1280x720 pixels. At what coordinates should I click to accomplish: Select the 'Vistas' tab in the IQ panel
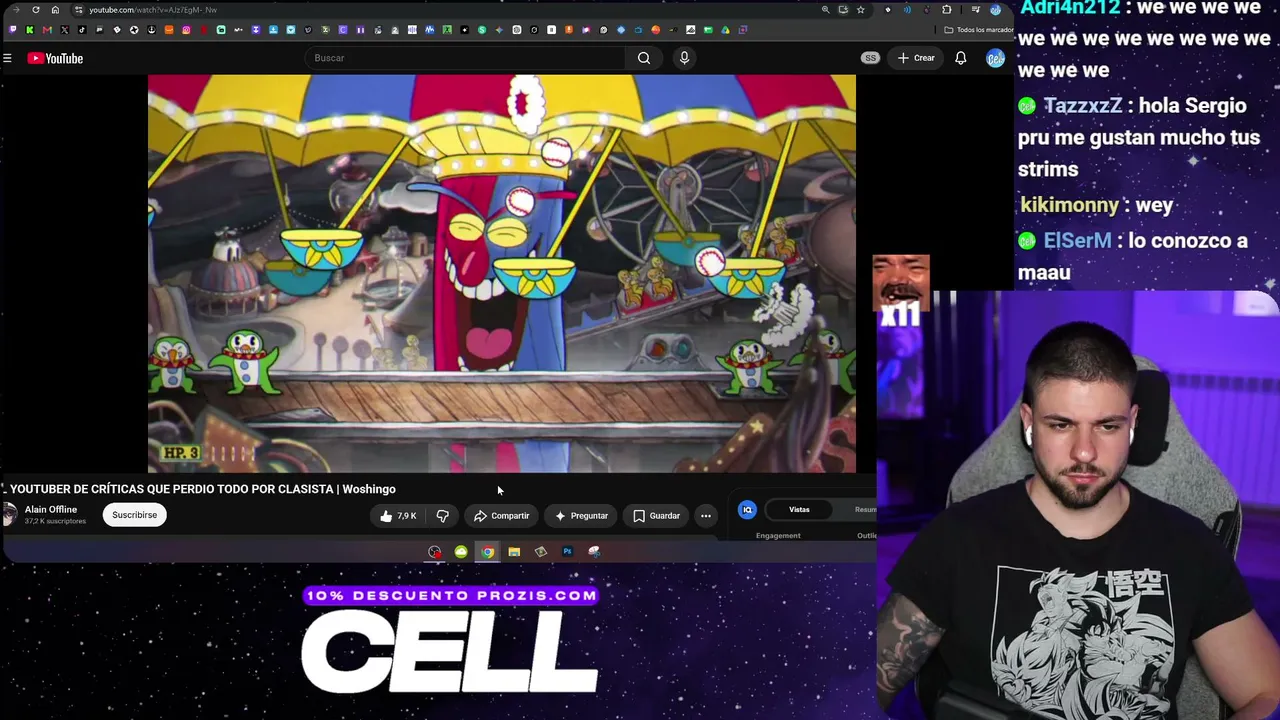point(799,510)
